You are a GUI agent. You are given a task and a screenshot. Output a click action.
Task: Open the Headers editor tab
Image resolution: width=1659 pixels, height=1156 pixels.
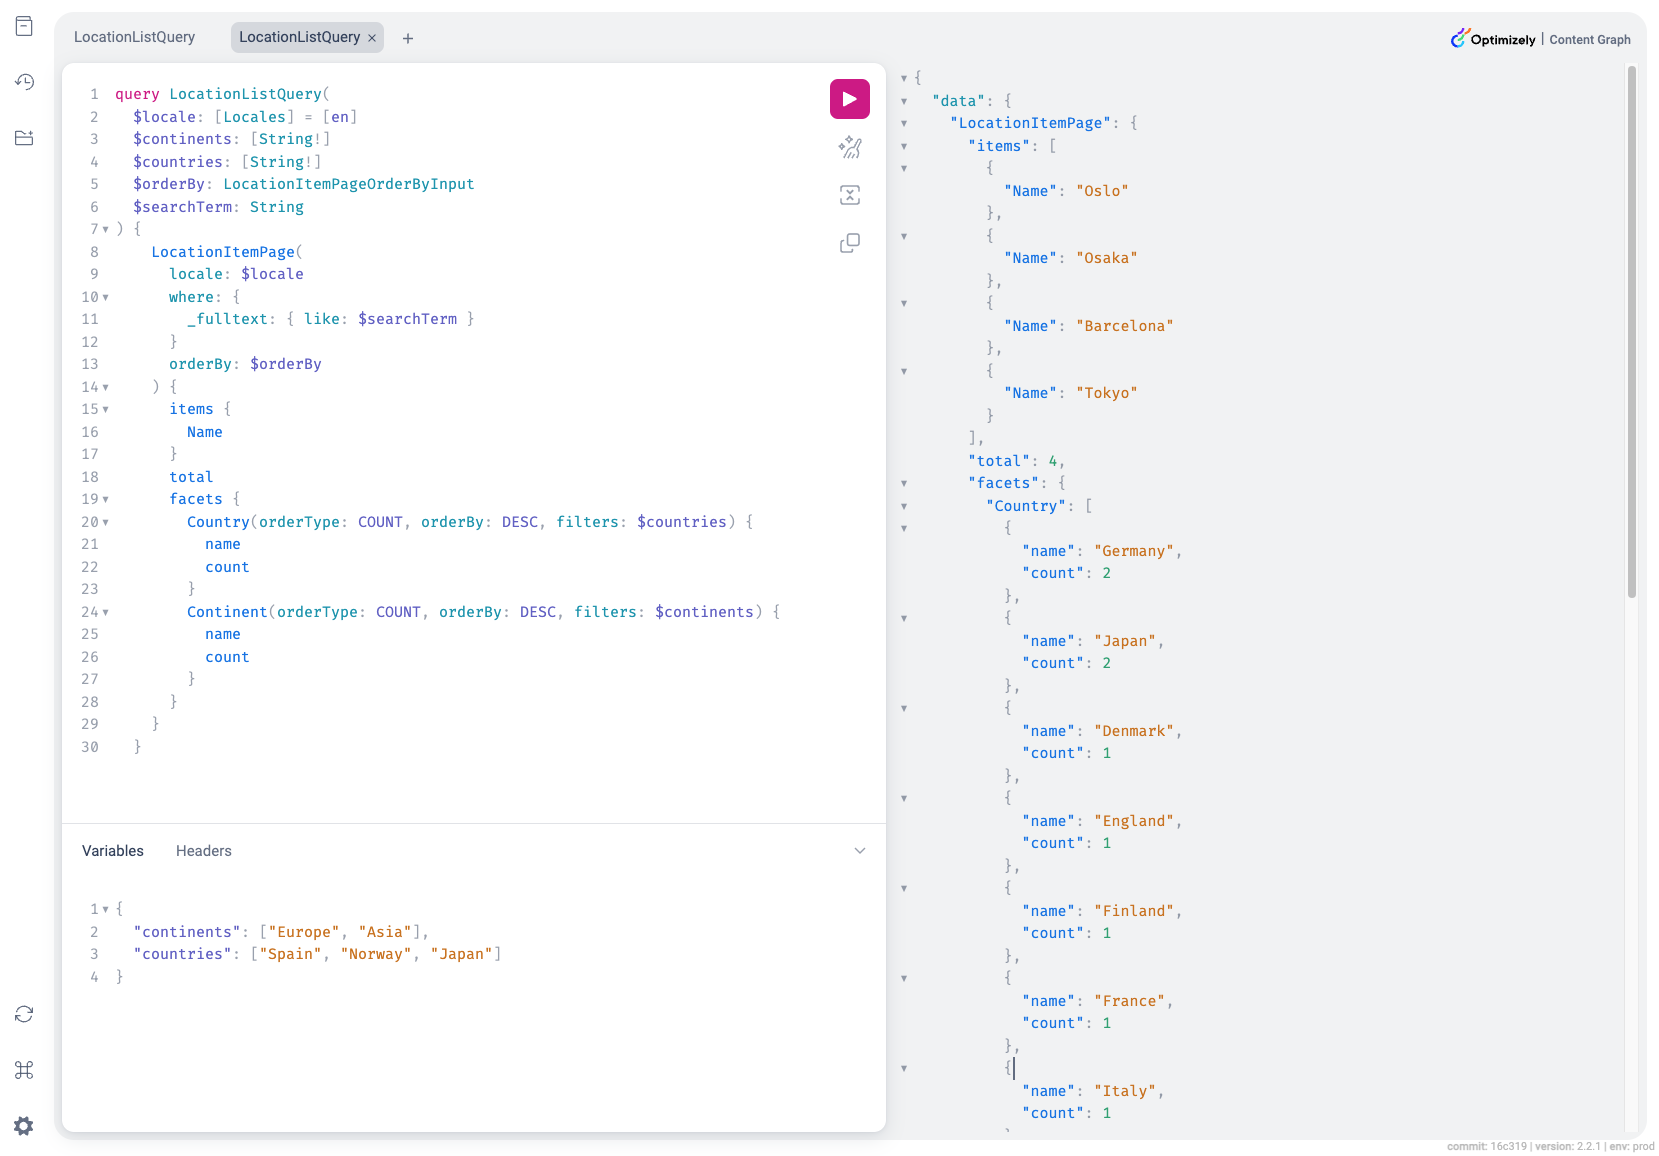(x=203, y=851)
